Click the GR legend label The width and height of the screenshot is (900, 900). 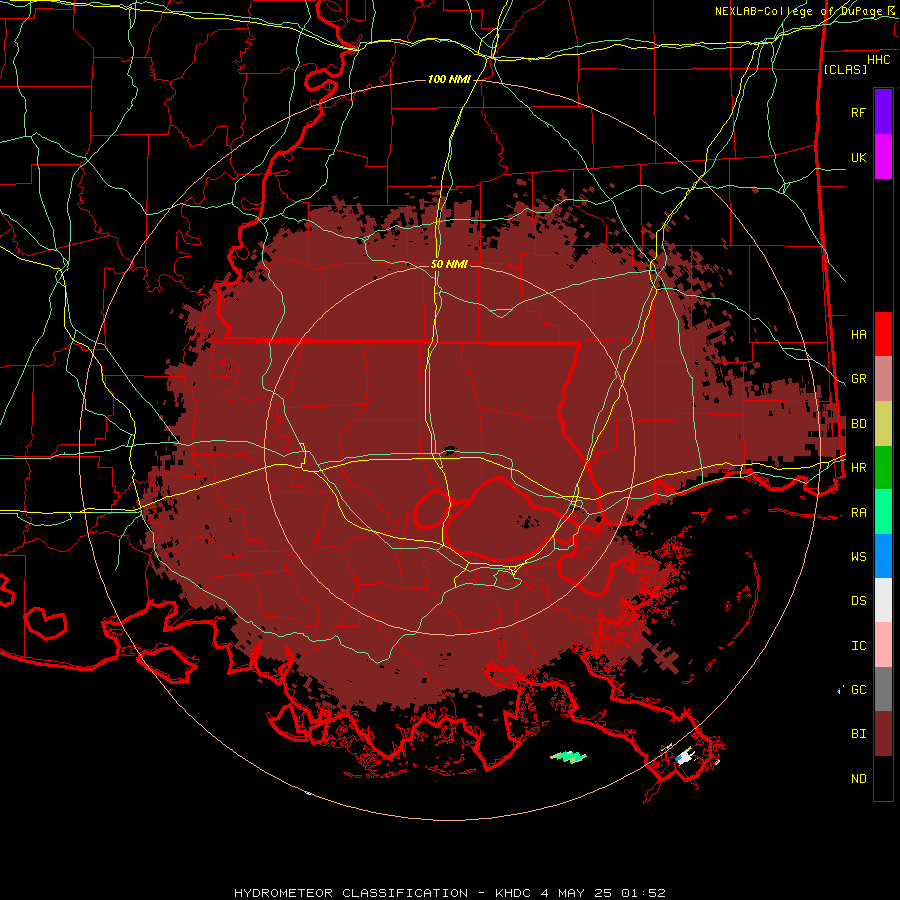858,379
